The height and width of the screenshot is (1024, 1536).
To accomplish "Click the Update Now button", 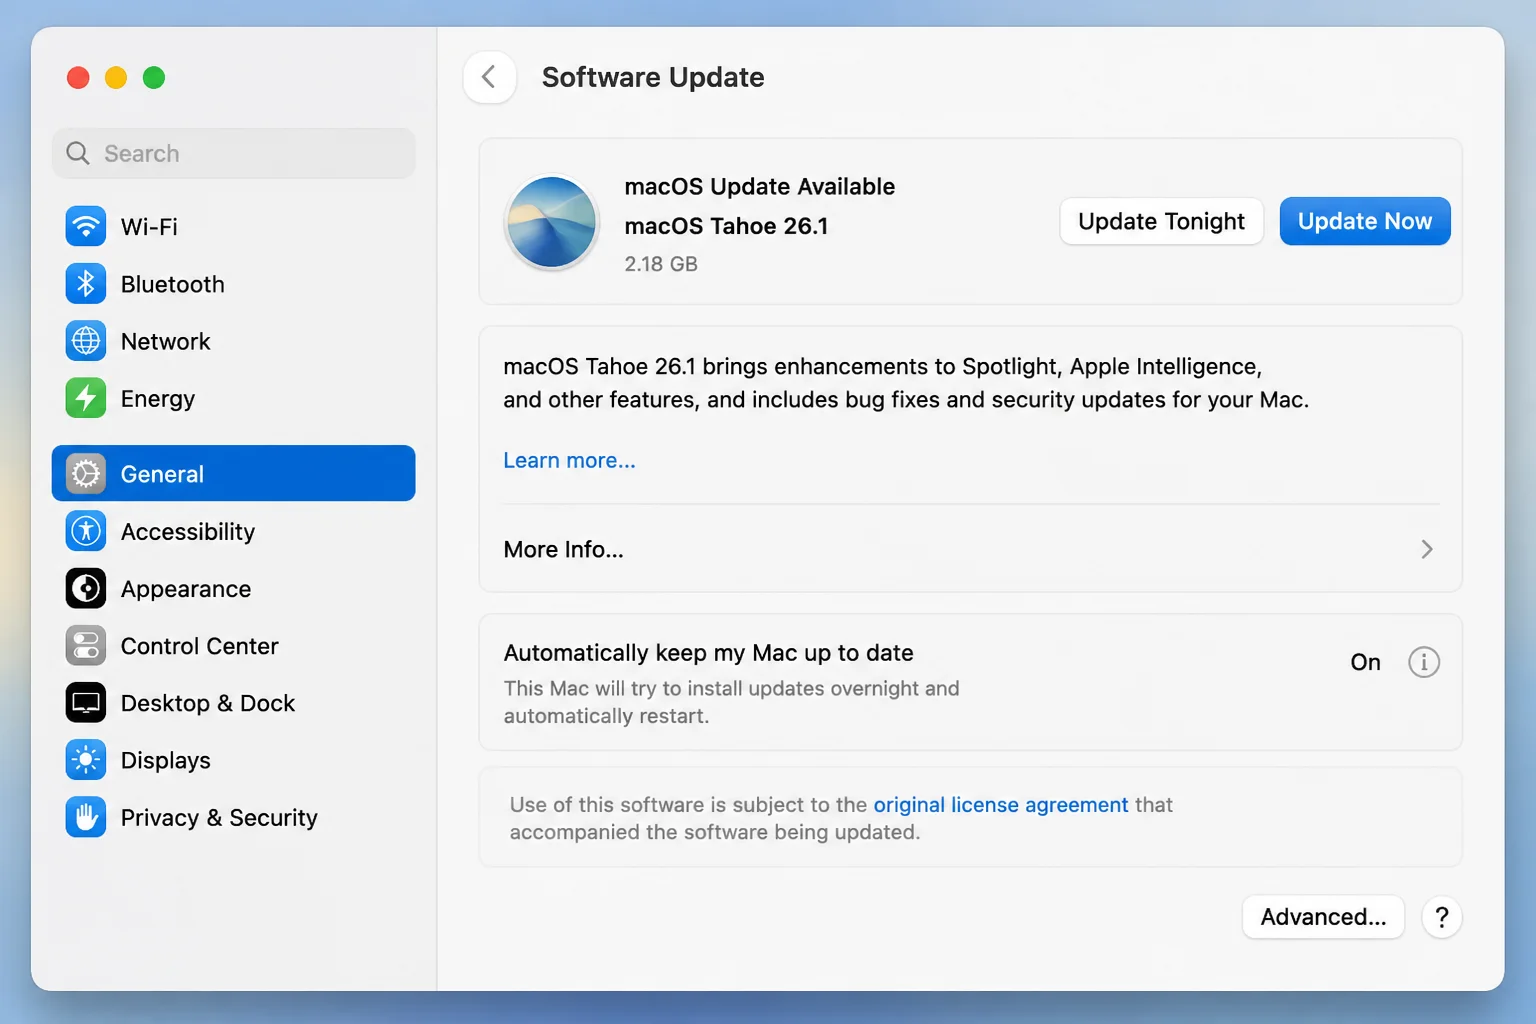I will pos(1365,221).
